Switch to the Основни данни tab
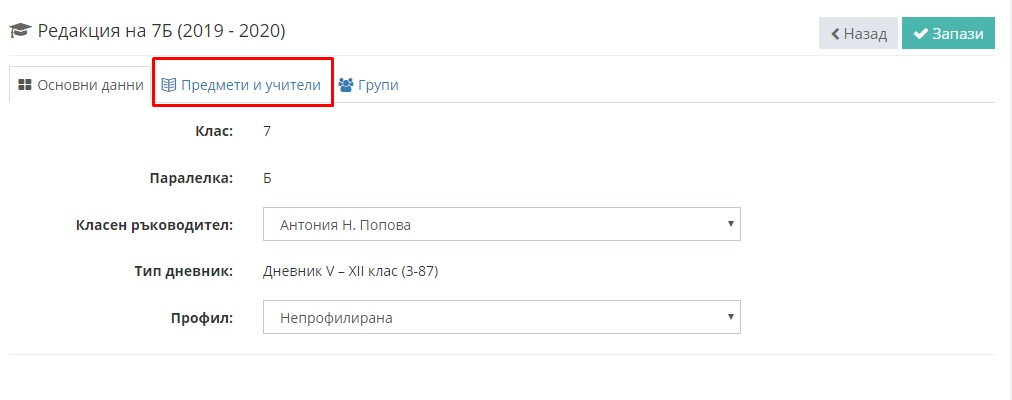This screenshot has width=1012, height=400. click(x=80, y=85)
